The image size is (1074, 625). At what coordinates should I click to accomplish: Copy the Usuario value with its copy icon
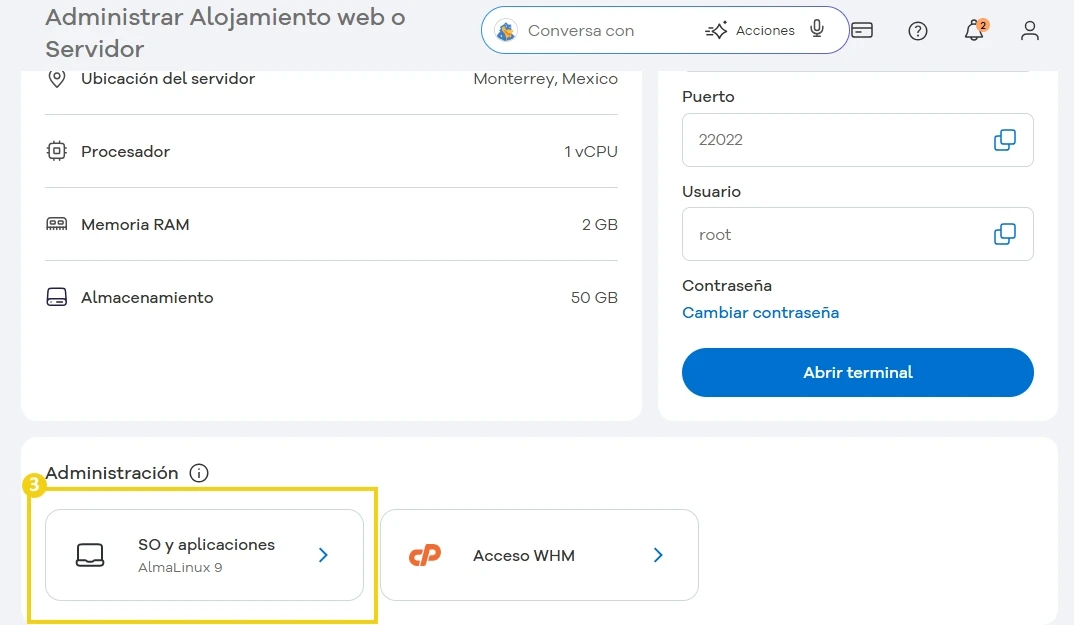[1004, 234]
